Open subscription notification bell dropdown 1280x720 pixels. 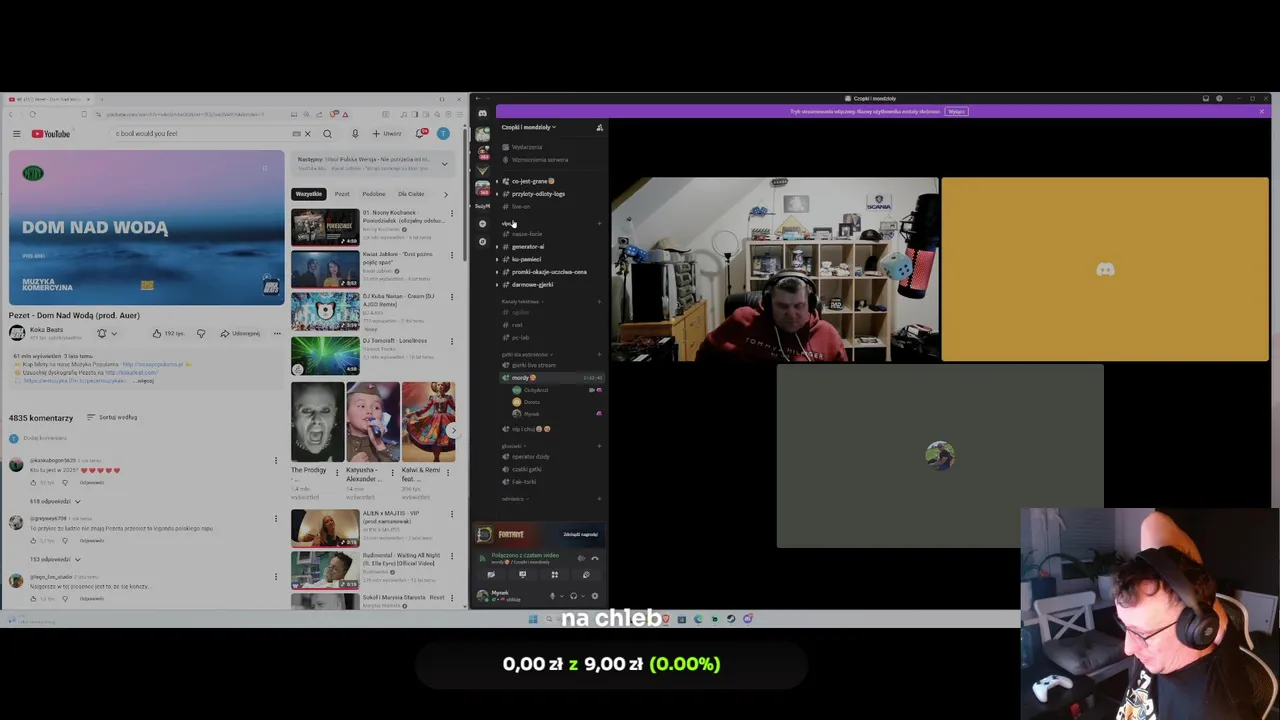(x=107, y=333)
